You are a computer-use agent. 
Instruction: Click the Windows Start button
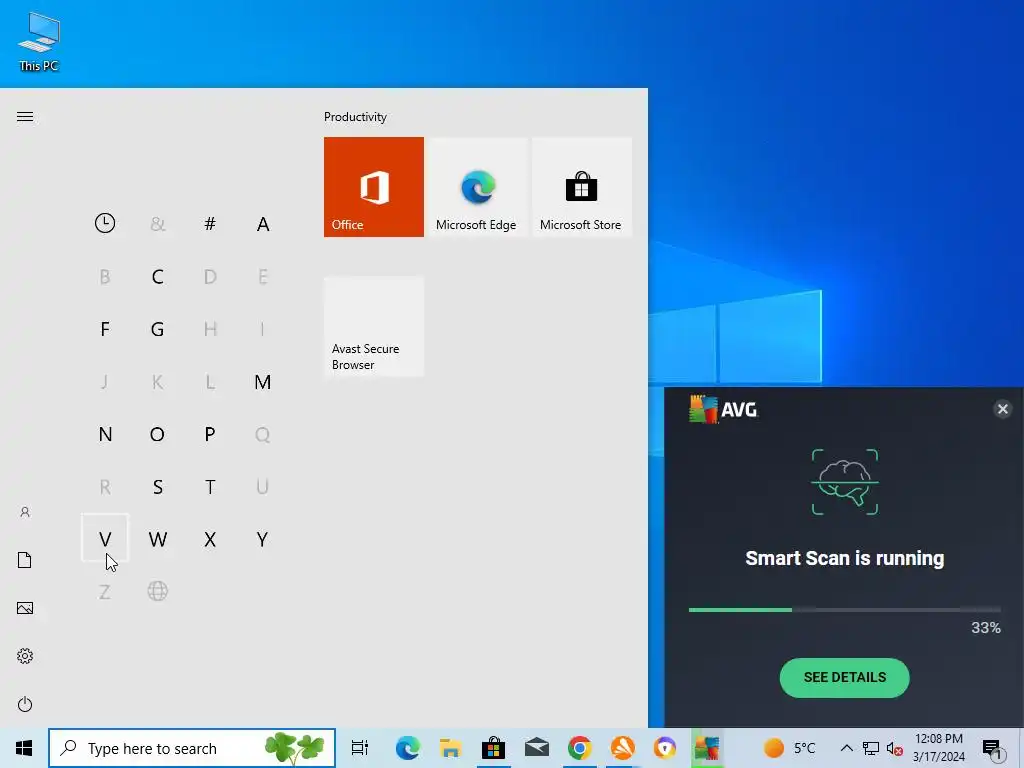coord(24,748)
